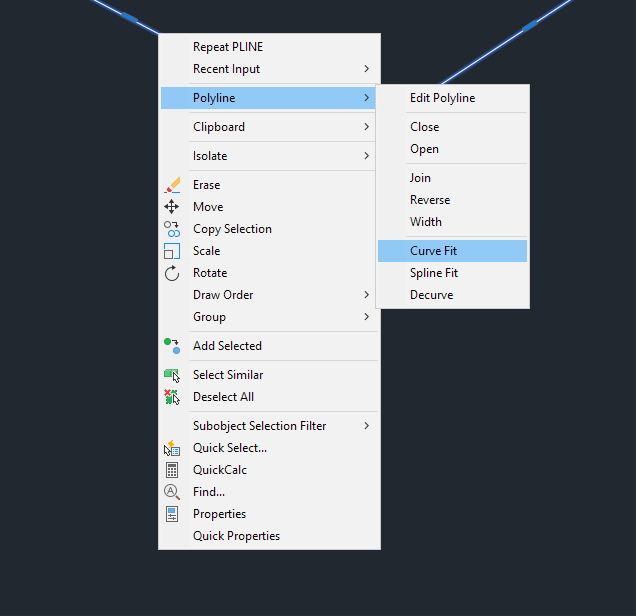Open the Recent Input menu entry
The width and height of the screenshot is (636, 616).
(x=269, y=69)
